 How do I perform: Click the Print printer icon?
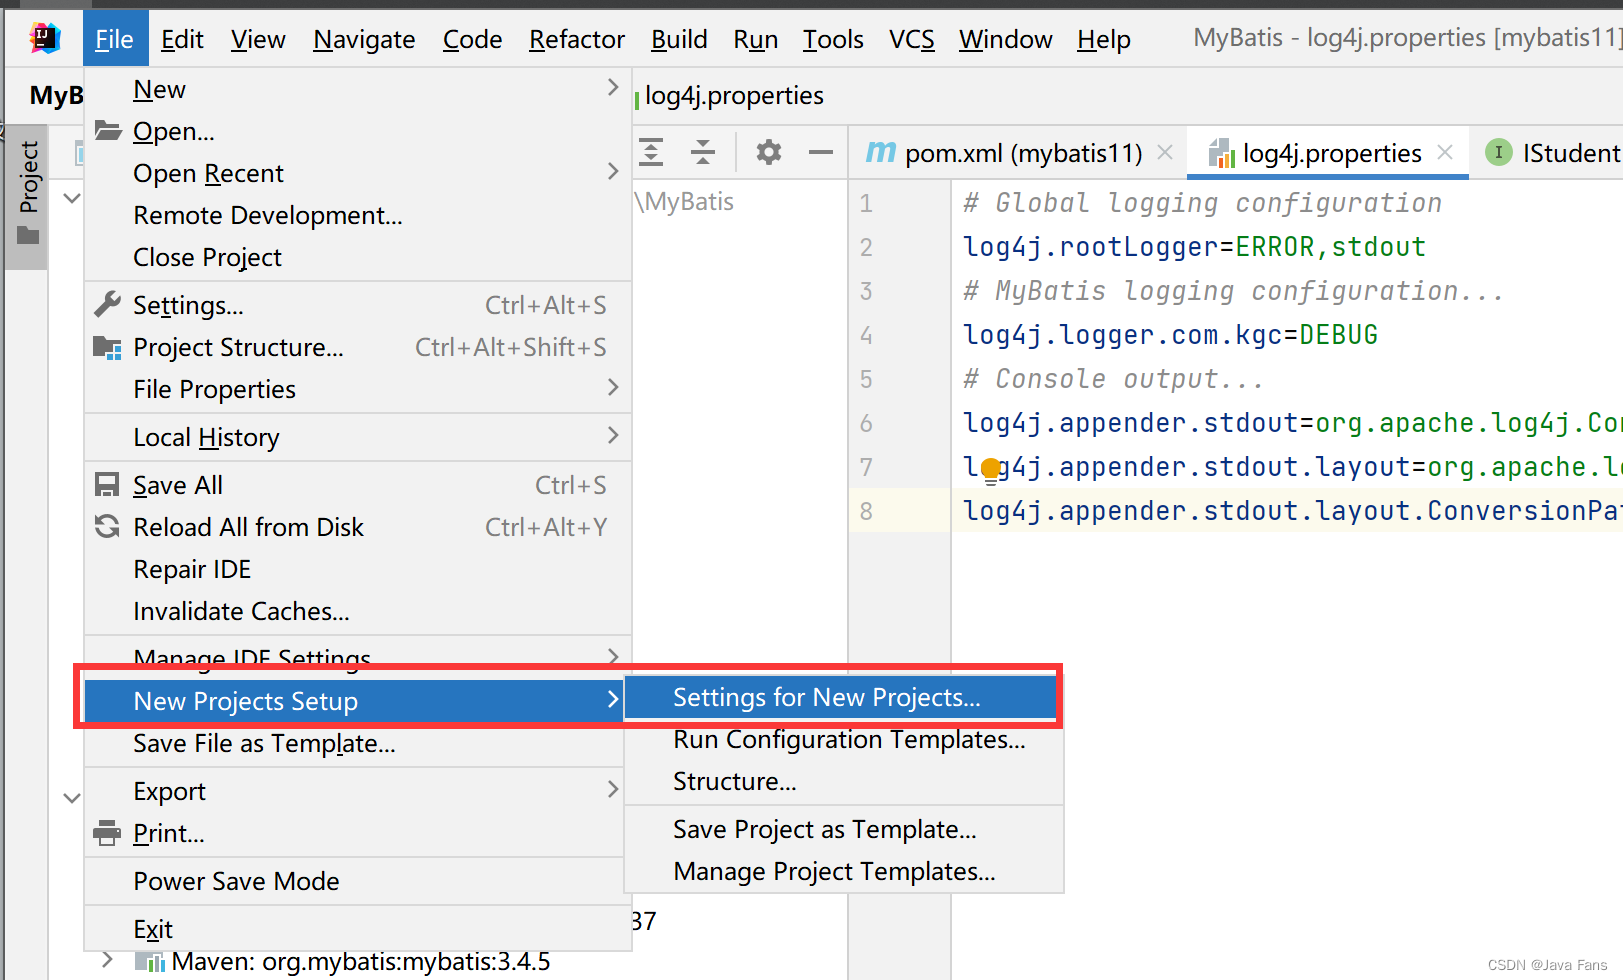[x=107, y=832]
